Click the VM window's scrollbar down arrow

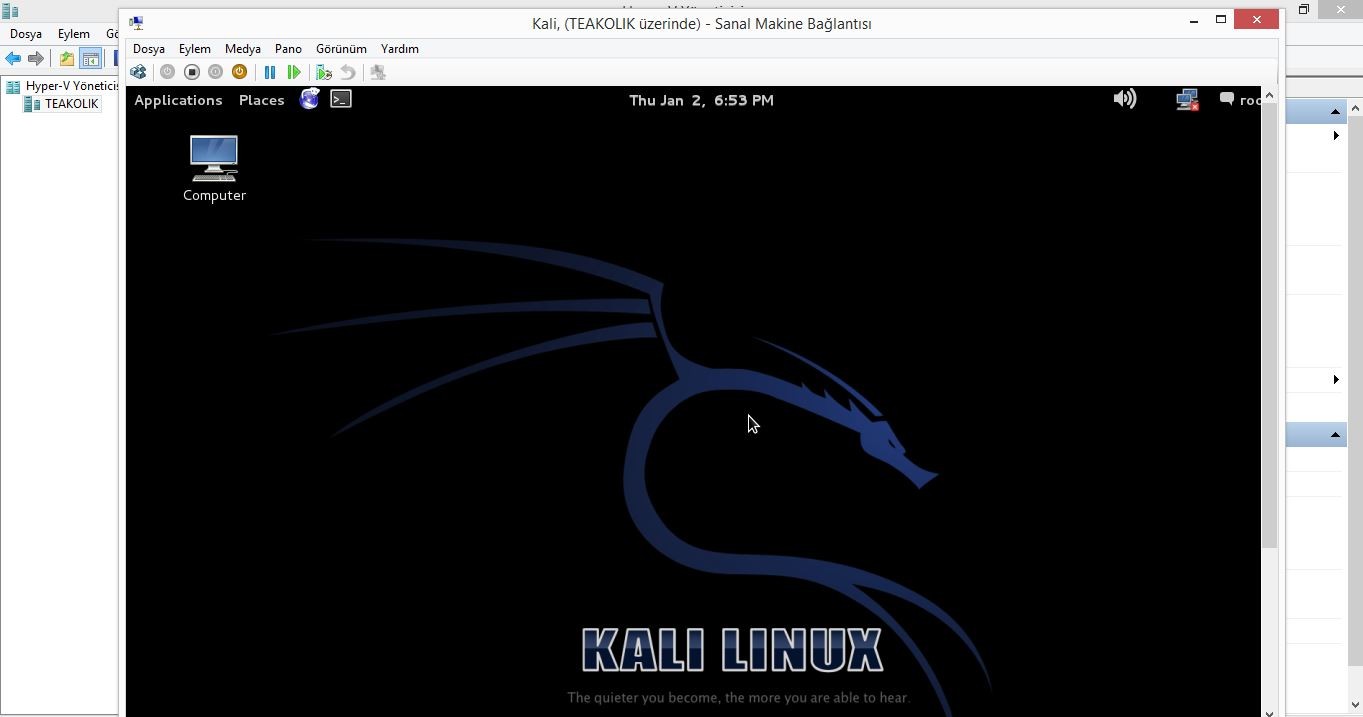pyautogui.click(x=1269, y=711)
